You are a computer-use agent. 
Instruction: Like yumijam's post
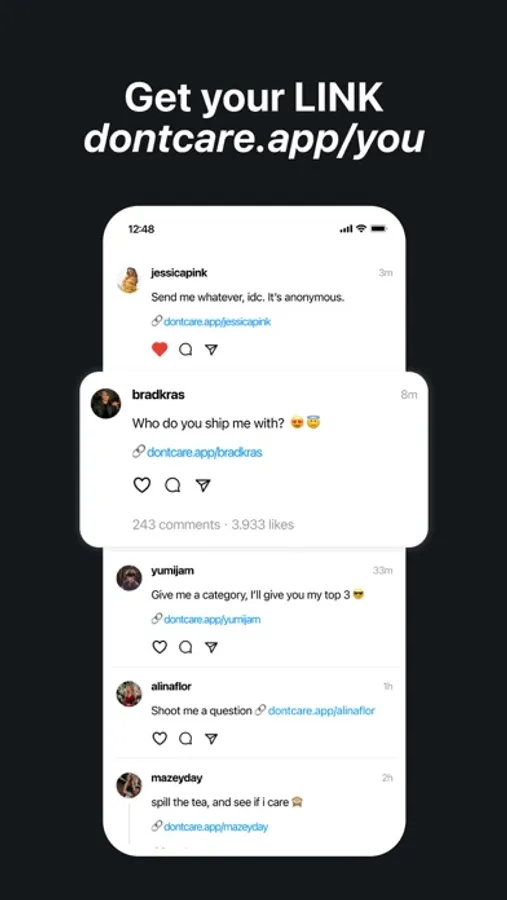point(160,647)
